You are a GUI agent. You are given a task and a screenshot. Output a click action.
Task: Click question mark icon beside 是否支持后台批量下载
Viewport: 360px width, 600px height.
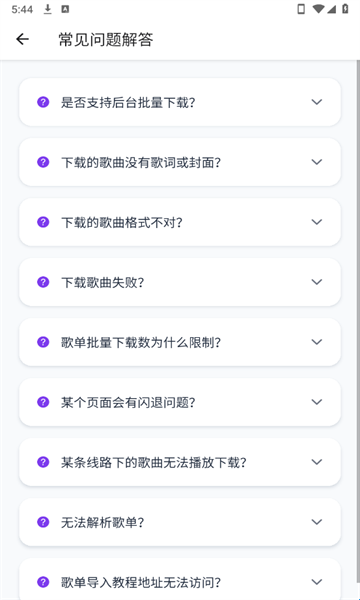pos(43,102)
